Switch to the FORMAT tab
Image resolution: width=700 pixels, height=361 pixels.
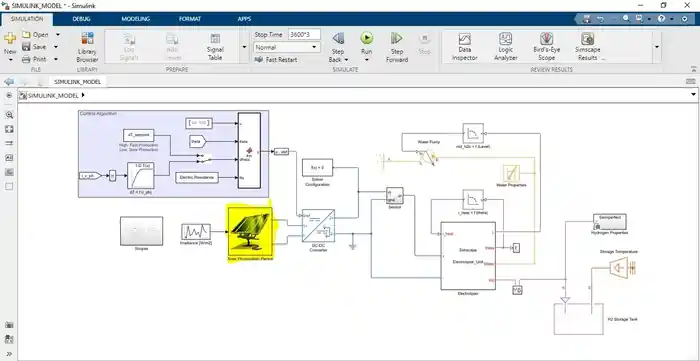pyautogui.click(x=190, y=19)
